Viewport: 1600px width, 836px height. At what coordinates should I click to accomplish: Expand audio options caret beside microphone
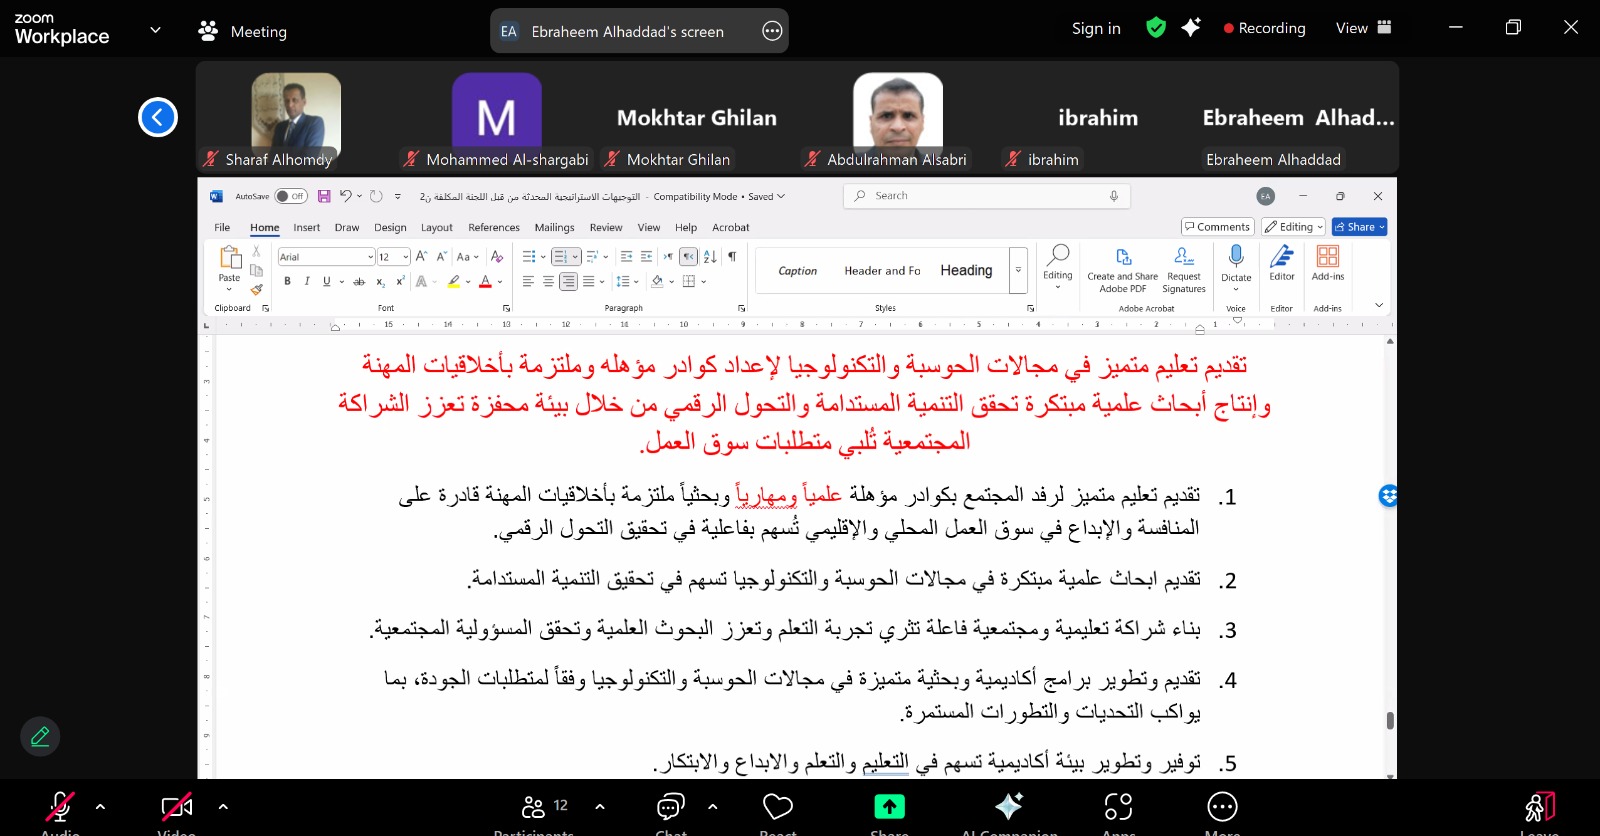100,806
